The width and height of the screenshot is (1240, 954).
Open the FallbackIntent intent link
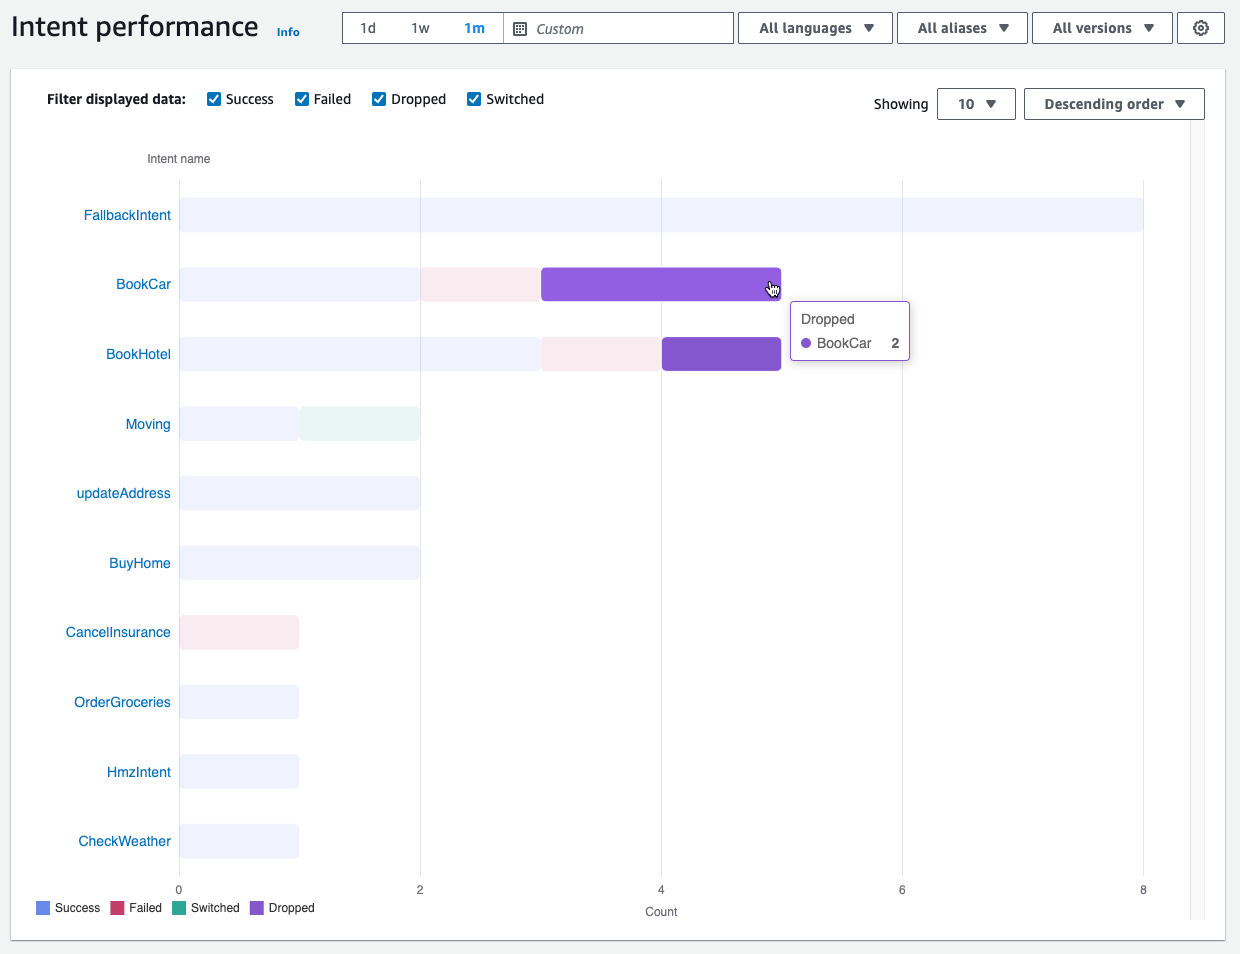127,215
